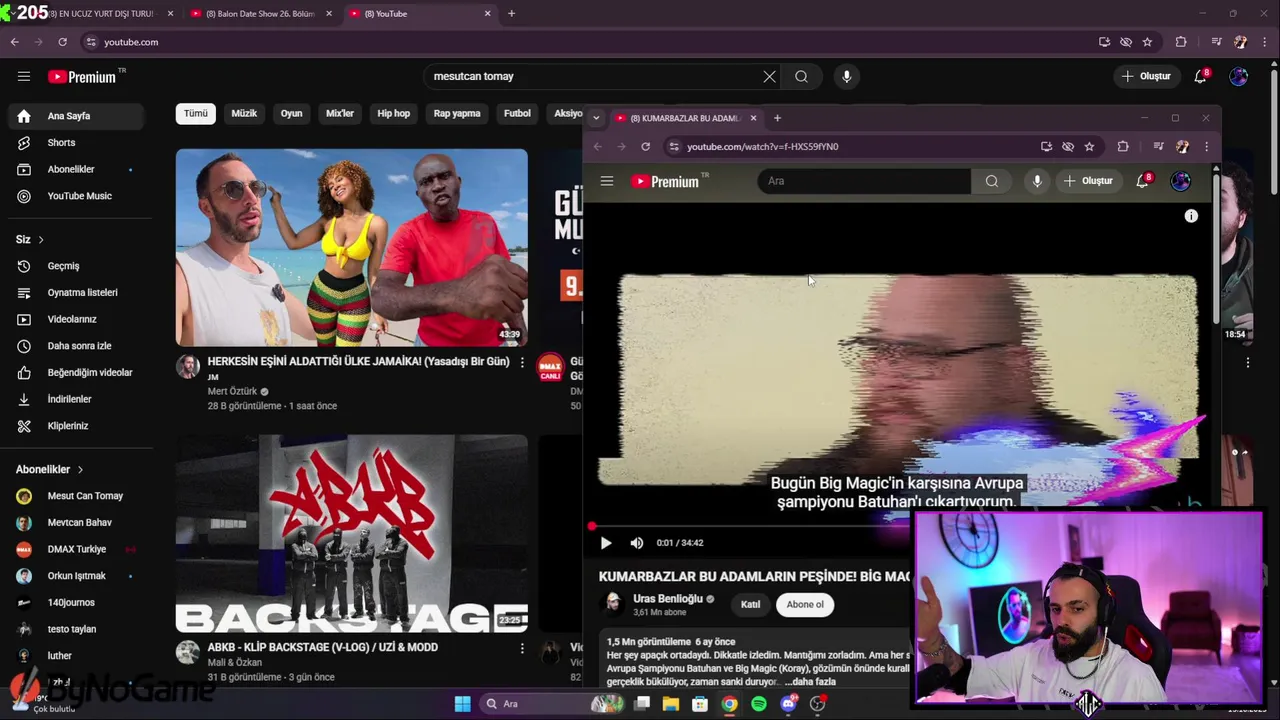Image resolution: width=1280 pixels, height=720 pixels.
Task: Switch to Balon Date Show browser tab
Action: pos(260,14)
